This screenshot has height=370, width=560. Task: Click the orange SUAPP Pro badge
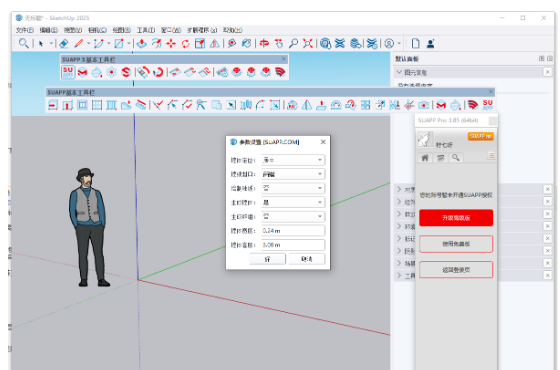tap(481, 136)
